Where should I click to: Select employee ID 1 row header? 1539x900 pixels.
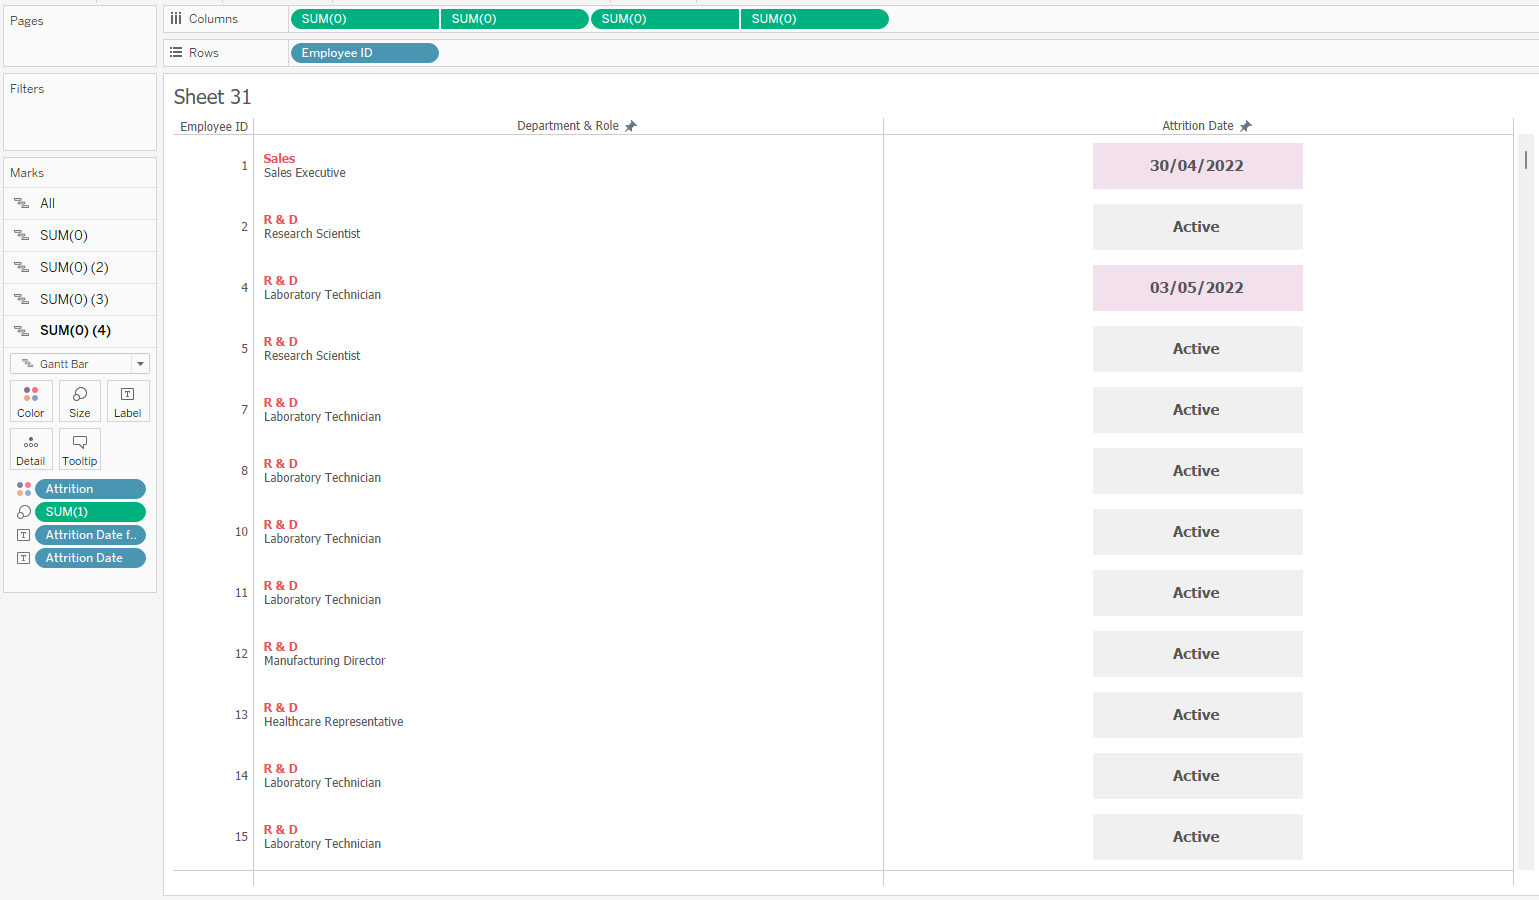pyautogui.click(x=244, y=166)
